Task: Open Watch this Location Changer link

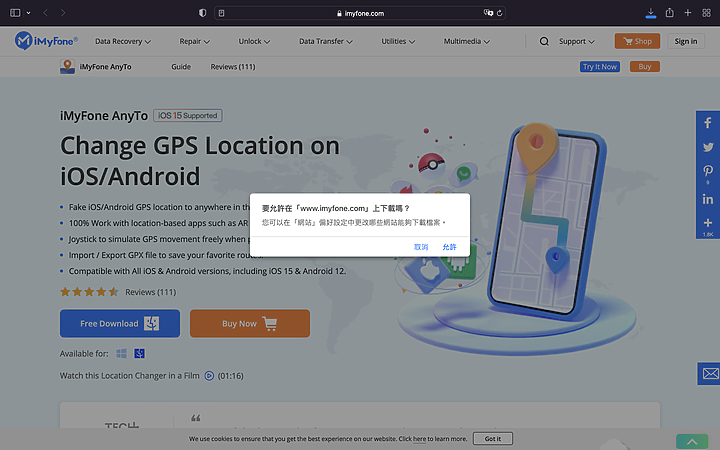Action: pyautogui.click(x=129, y=376)
